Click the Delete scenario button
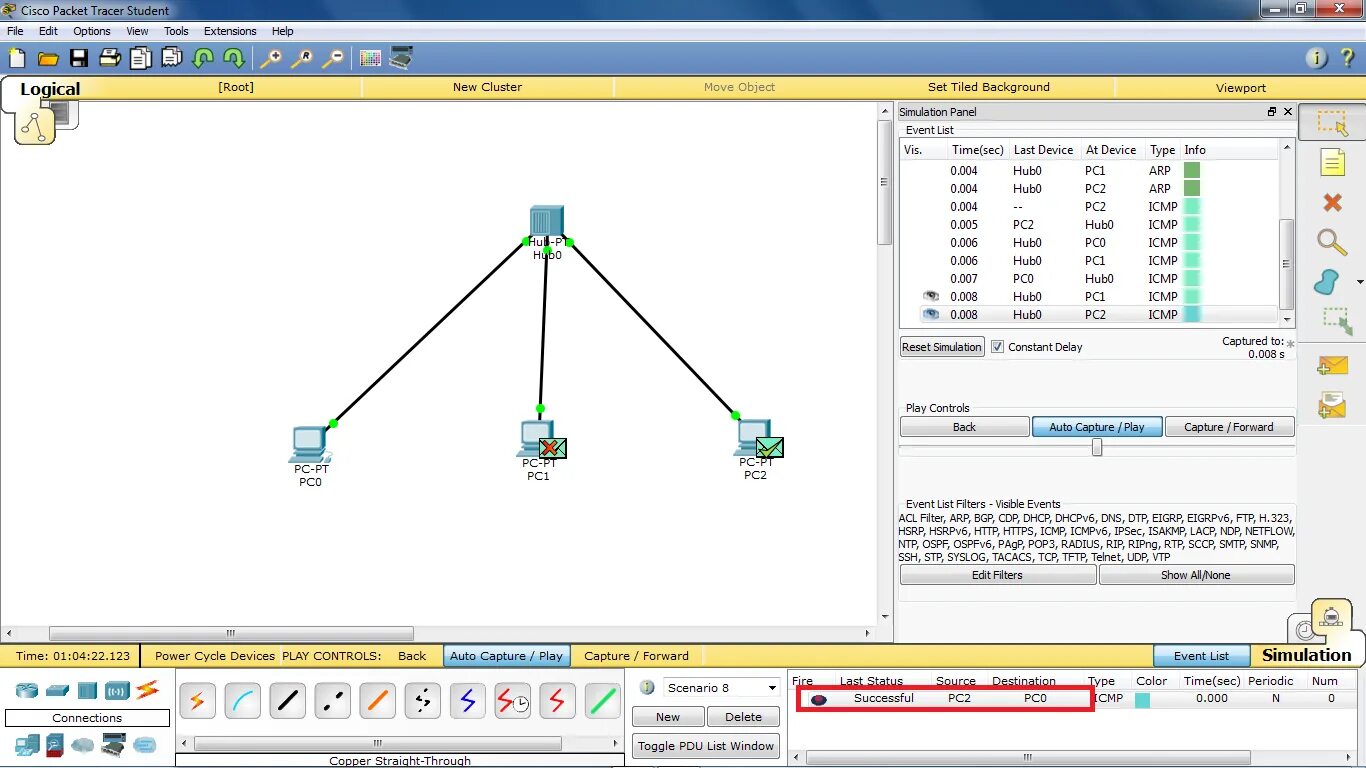This screenshot has height=768, width=1366. [x=743, y=717]
